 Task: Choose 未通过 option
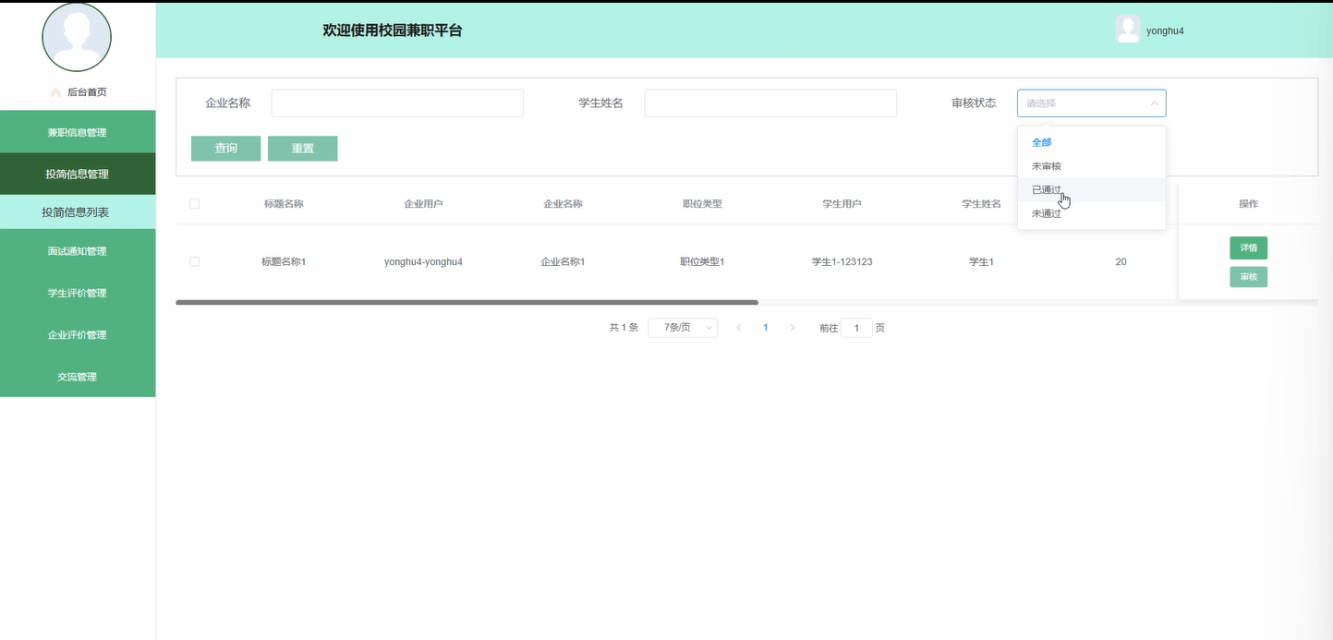tap(1091, 213)
